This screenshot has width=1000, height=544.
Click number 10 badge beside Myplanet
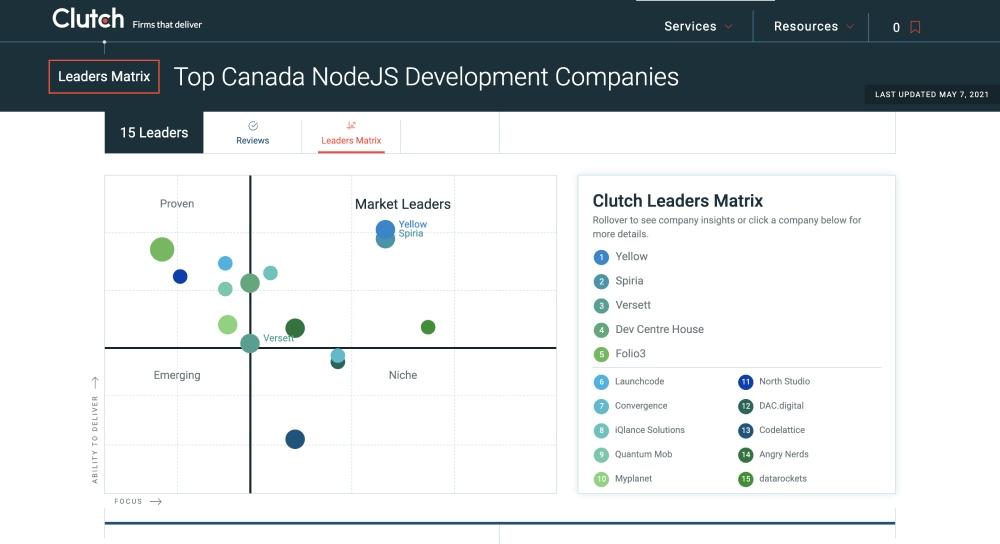tap(601, 479)
